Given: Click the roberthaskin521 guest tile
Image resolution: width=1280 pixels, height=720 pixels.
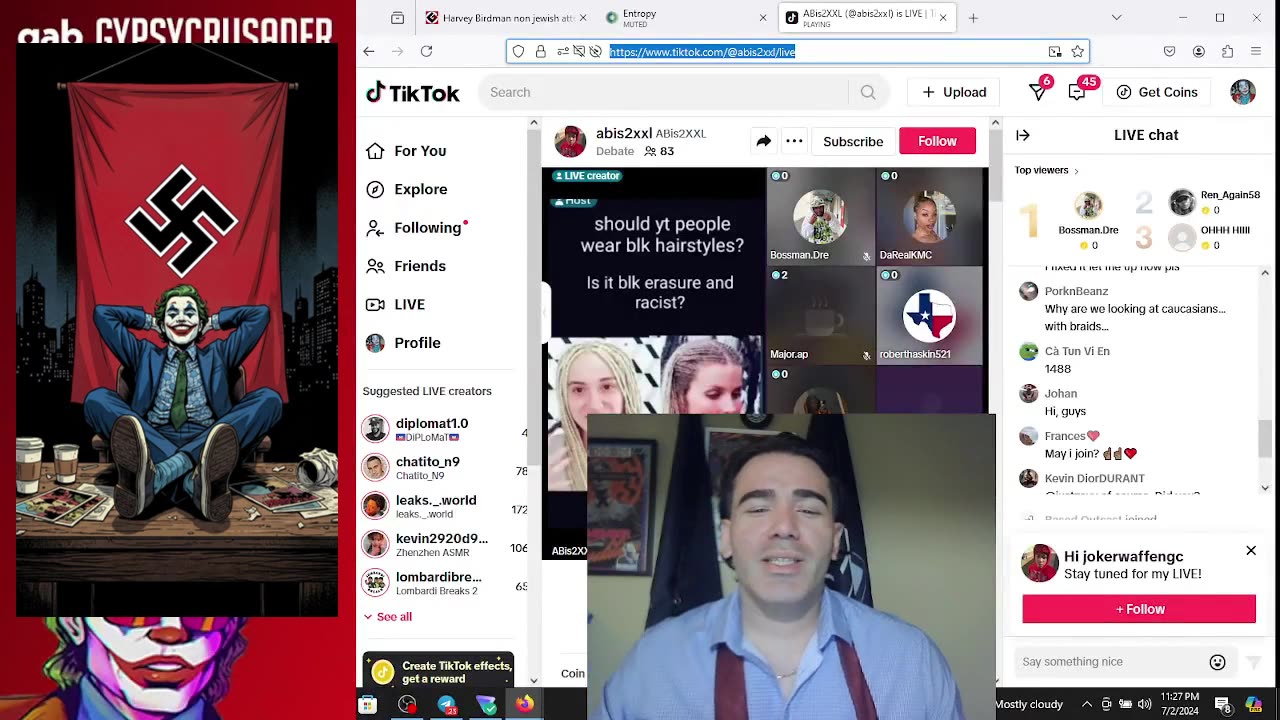Looking at the screenshot, I should [x=929, y=315].
